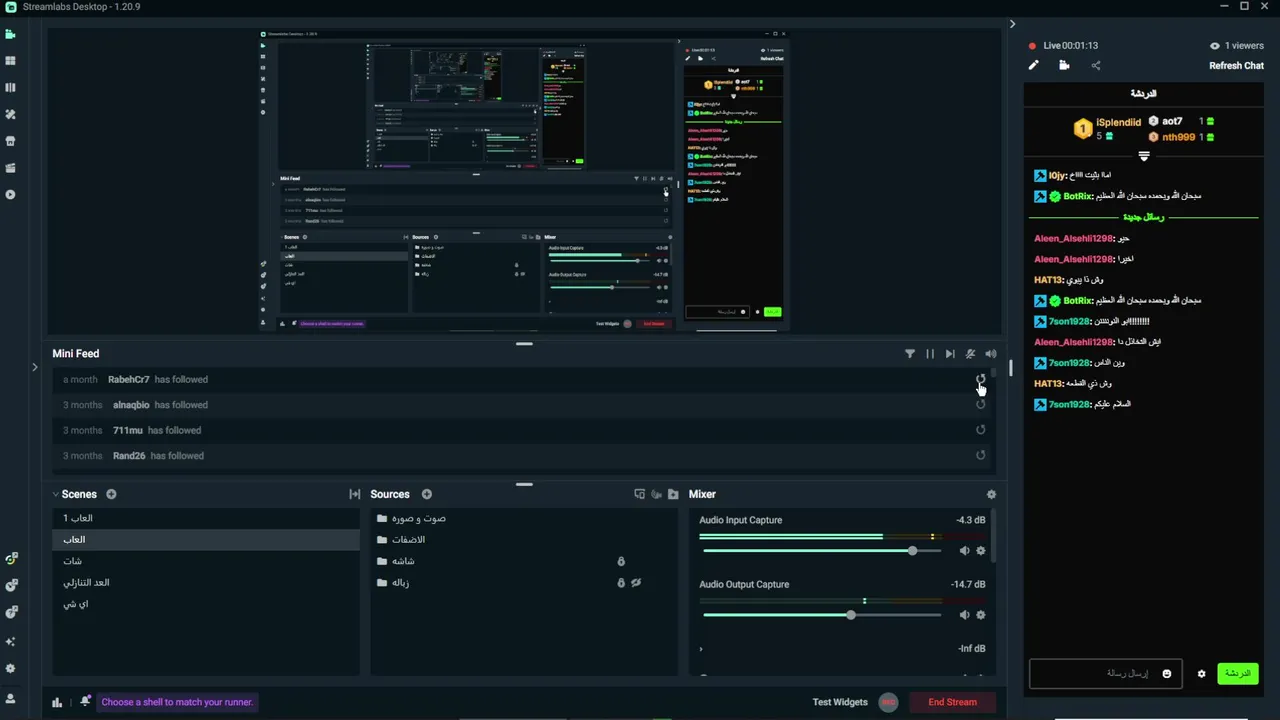The width and height of the screenshot is (1280, 720).
Task: Open the Editor tab in left sidebar
Action: click(x=10, y=34)
